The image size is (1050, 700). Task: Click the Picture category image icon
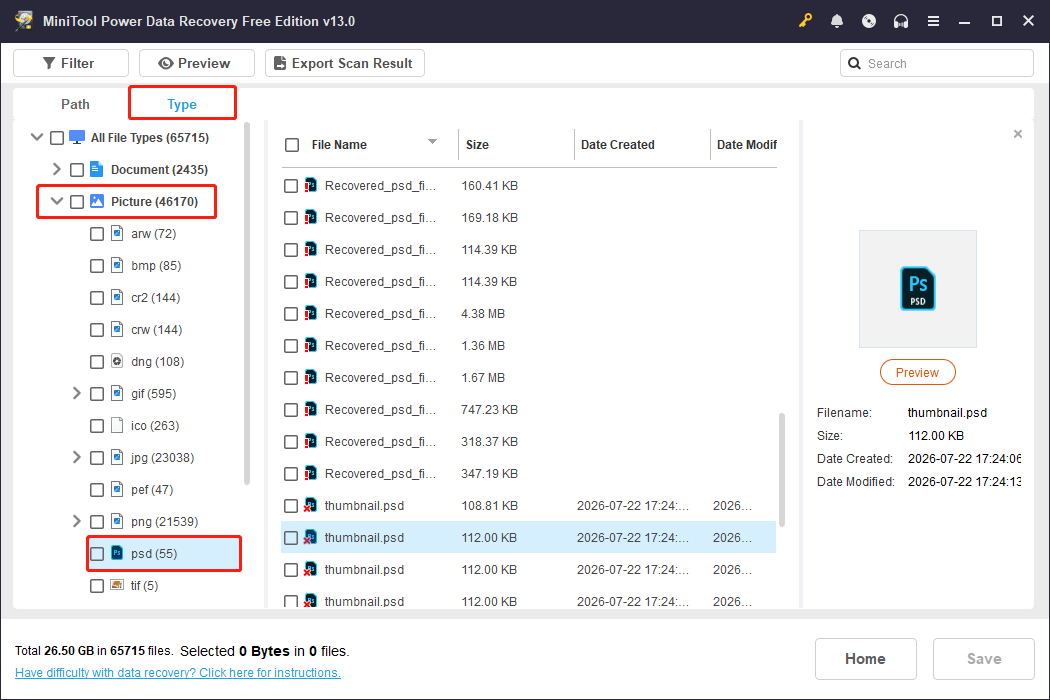97,202
